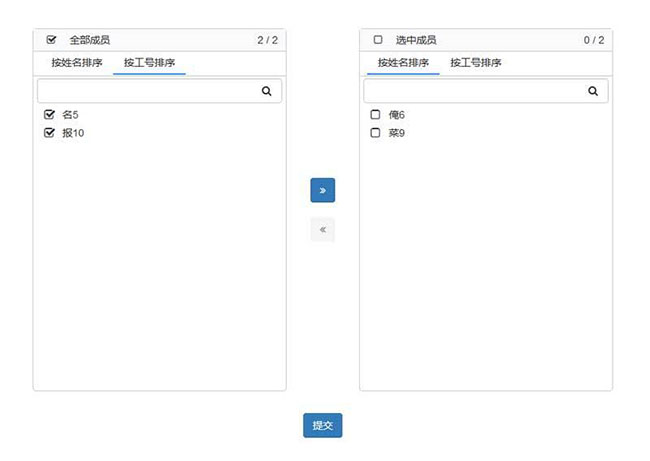This screenshot has height=461, width=650.
Task: Check the 菜9 member checkbox
Action: (375, 132)
